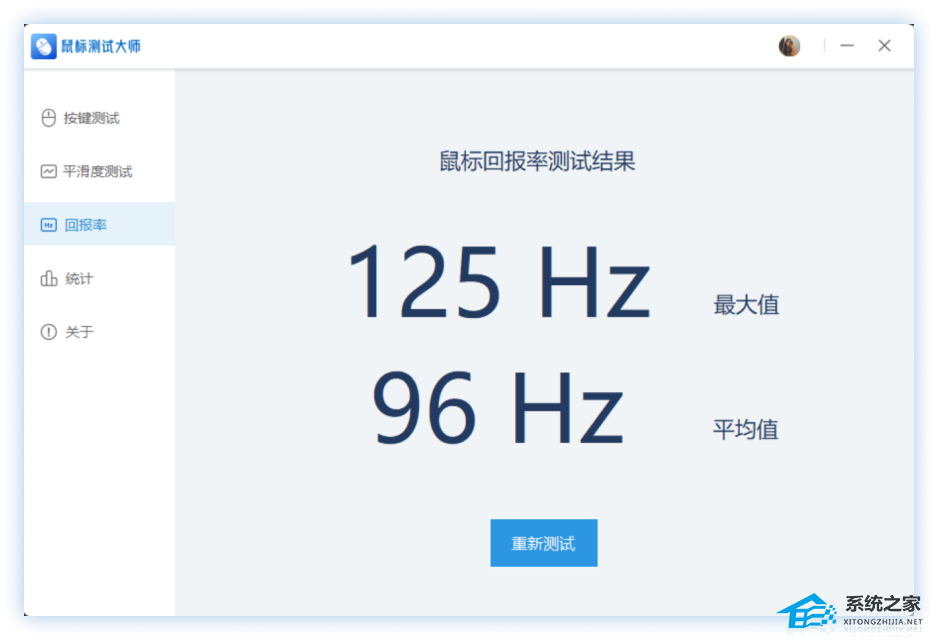Open the user avatar profile picture

[789, 45]
